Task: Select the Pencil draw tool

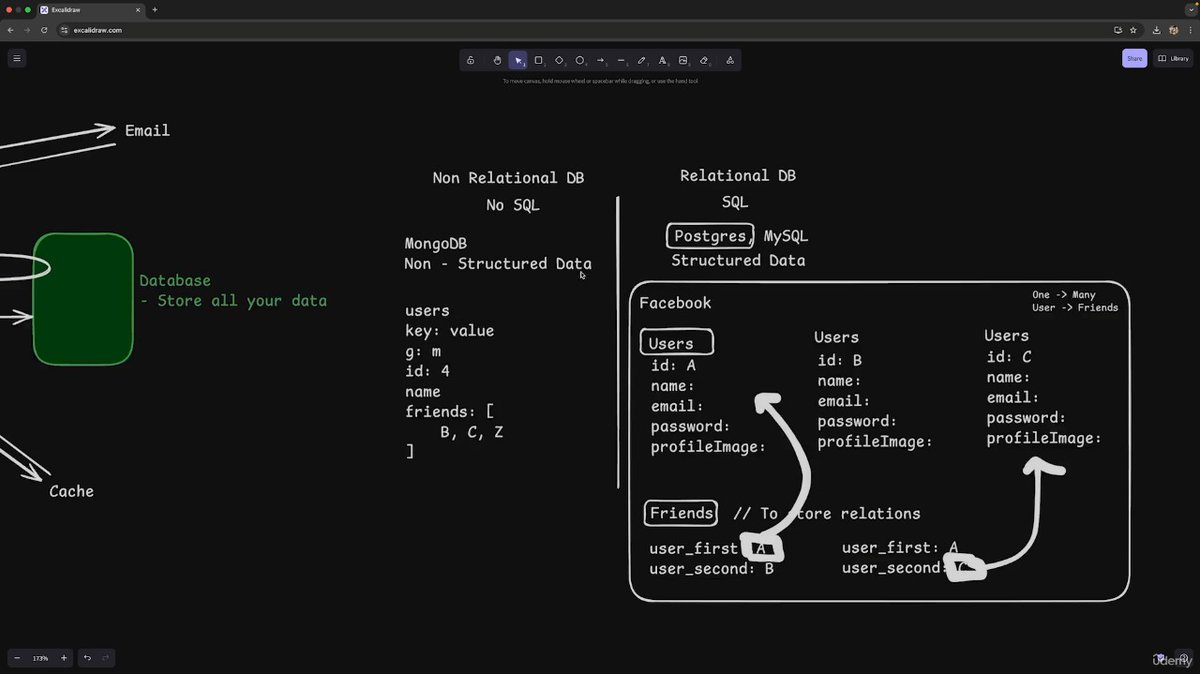Action: [642, 60]
